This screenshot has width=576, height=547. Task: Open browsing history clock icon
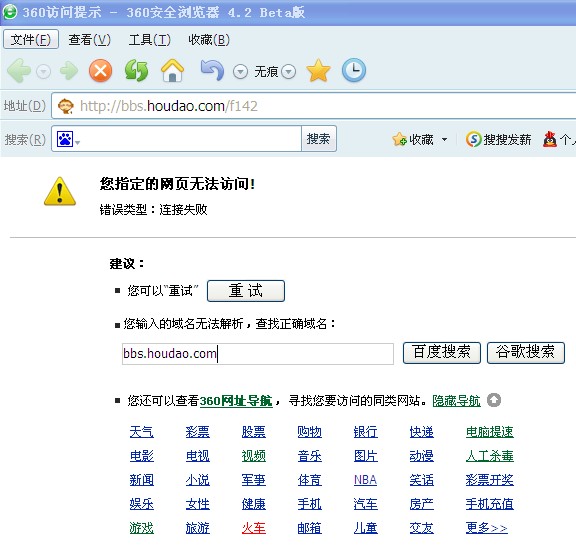pos(354,70)
